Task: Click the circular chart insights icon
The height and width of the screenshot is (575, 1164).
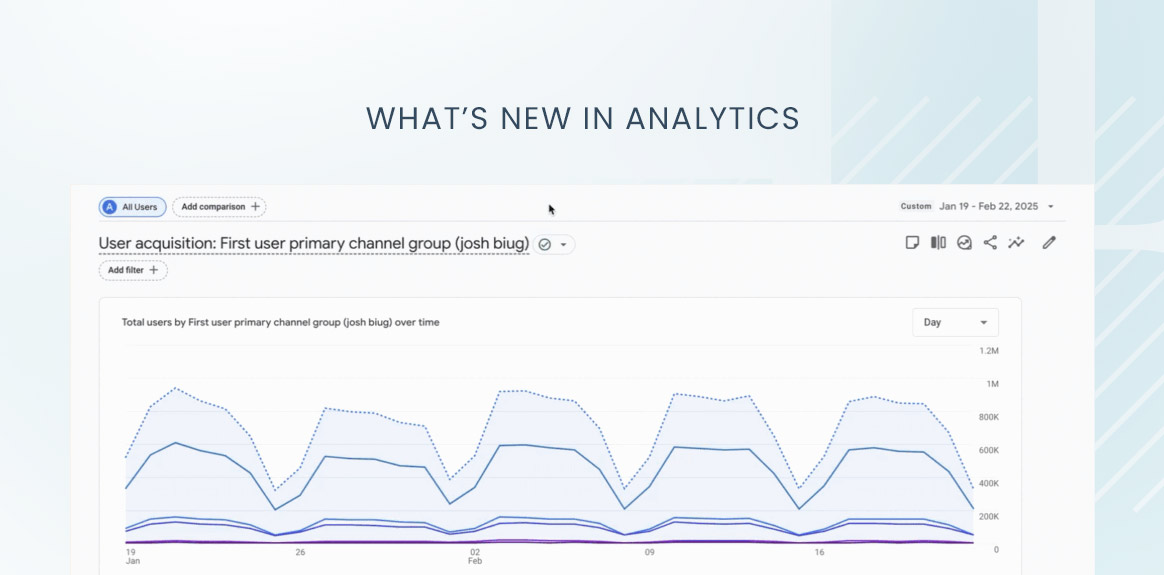Action: pyautogui.click(x=964, y=242)
